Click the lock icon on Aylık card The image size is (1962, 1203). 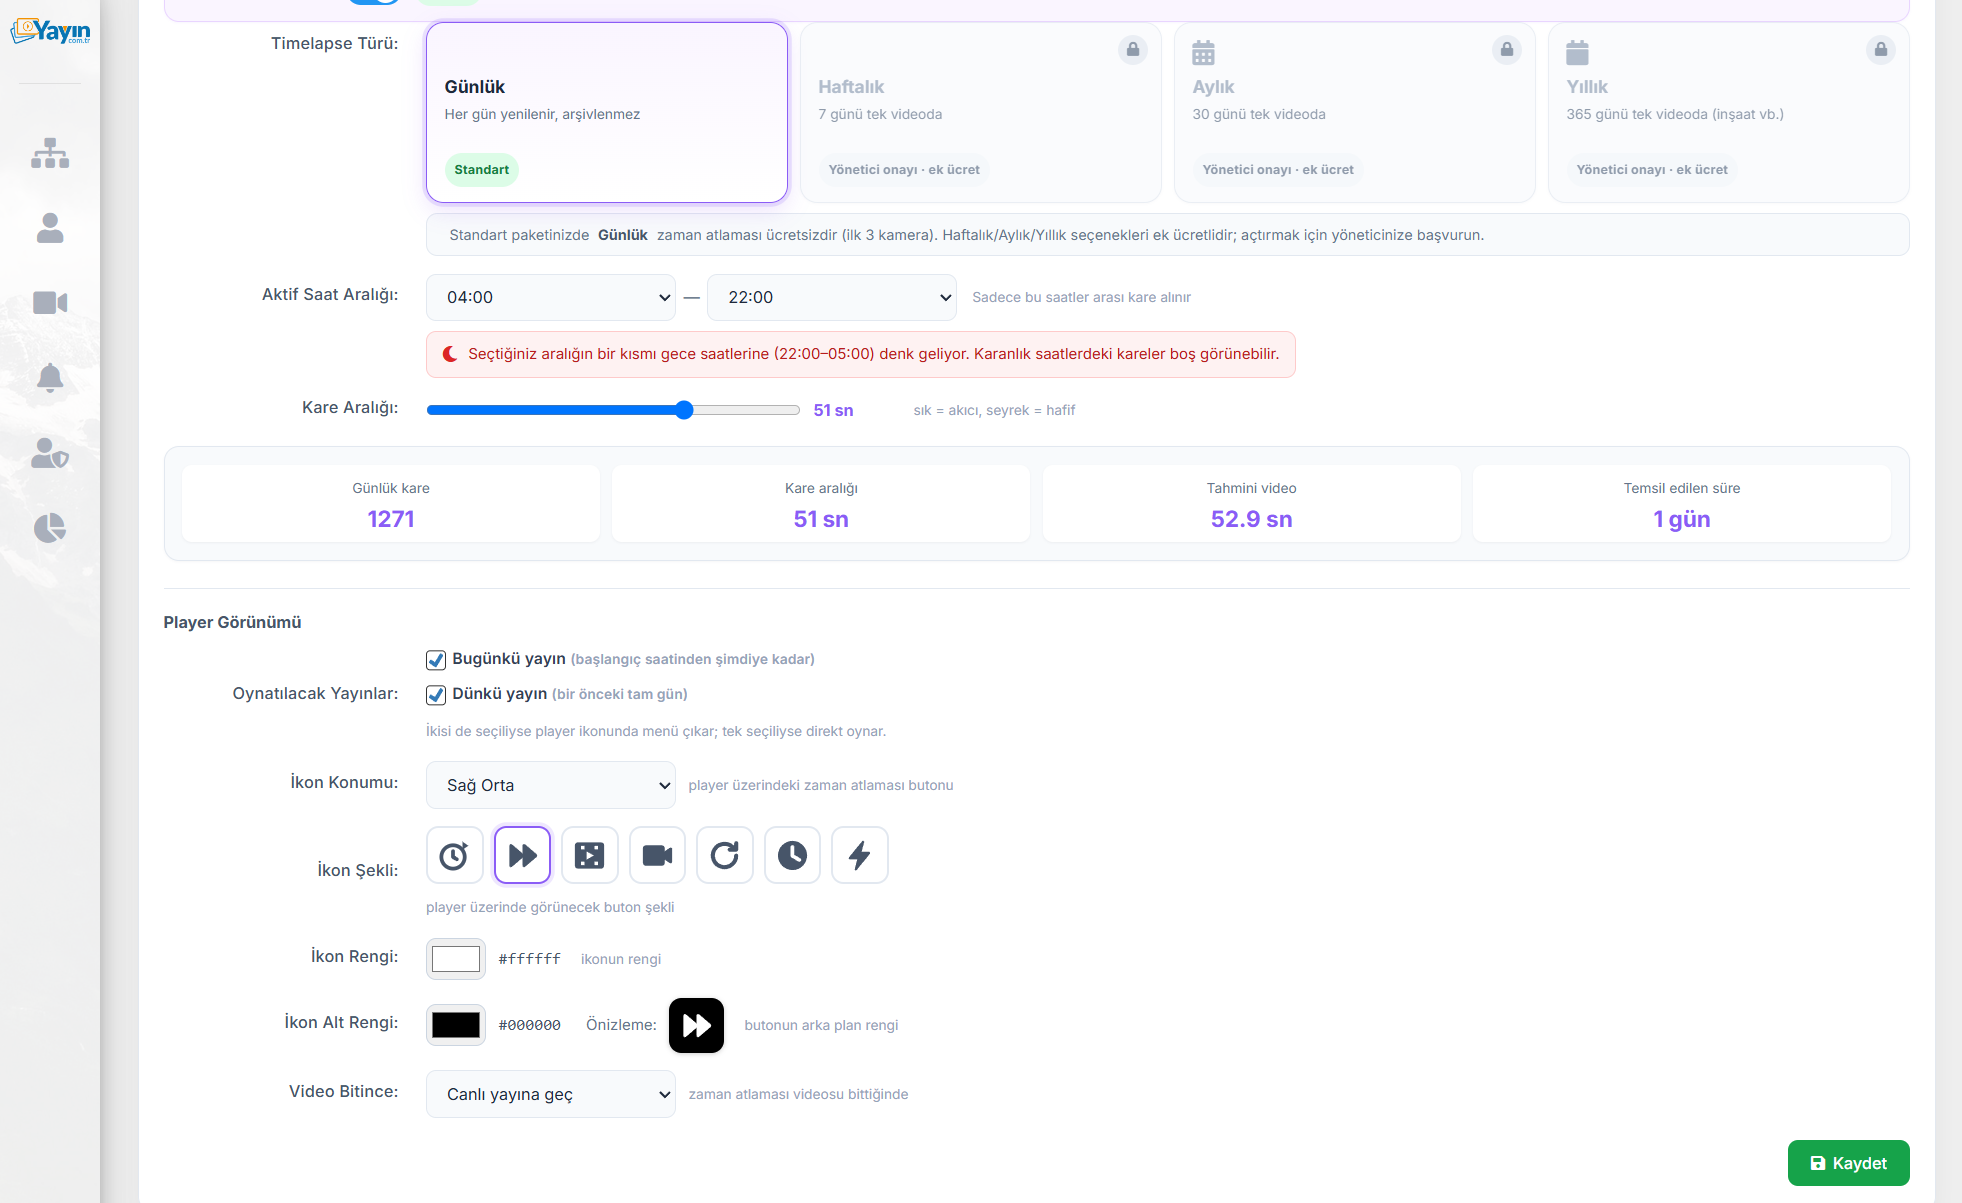1507,49
